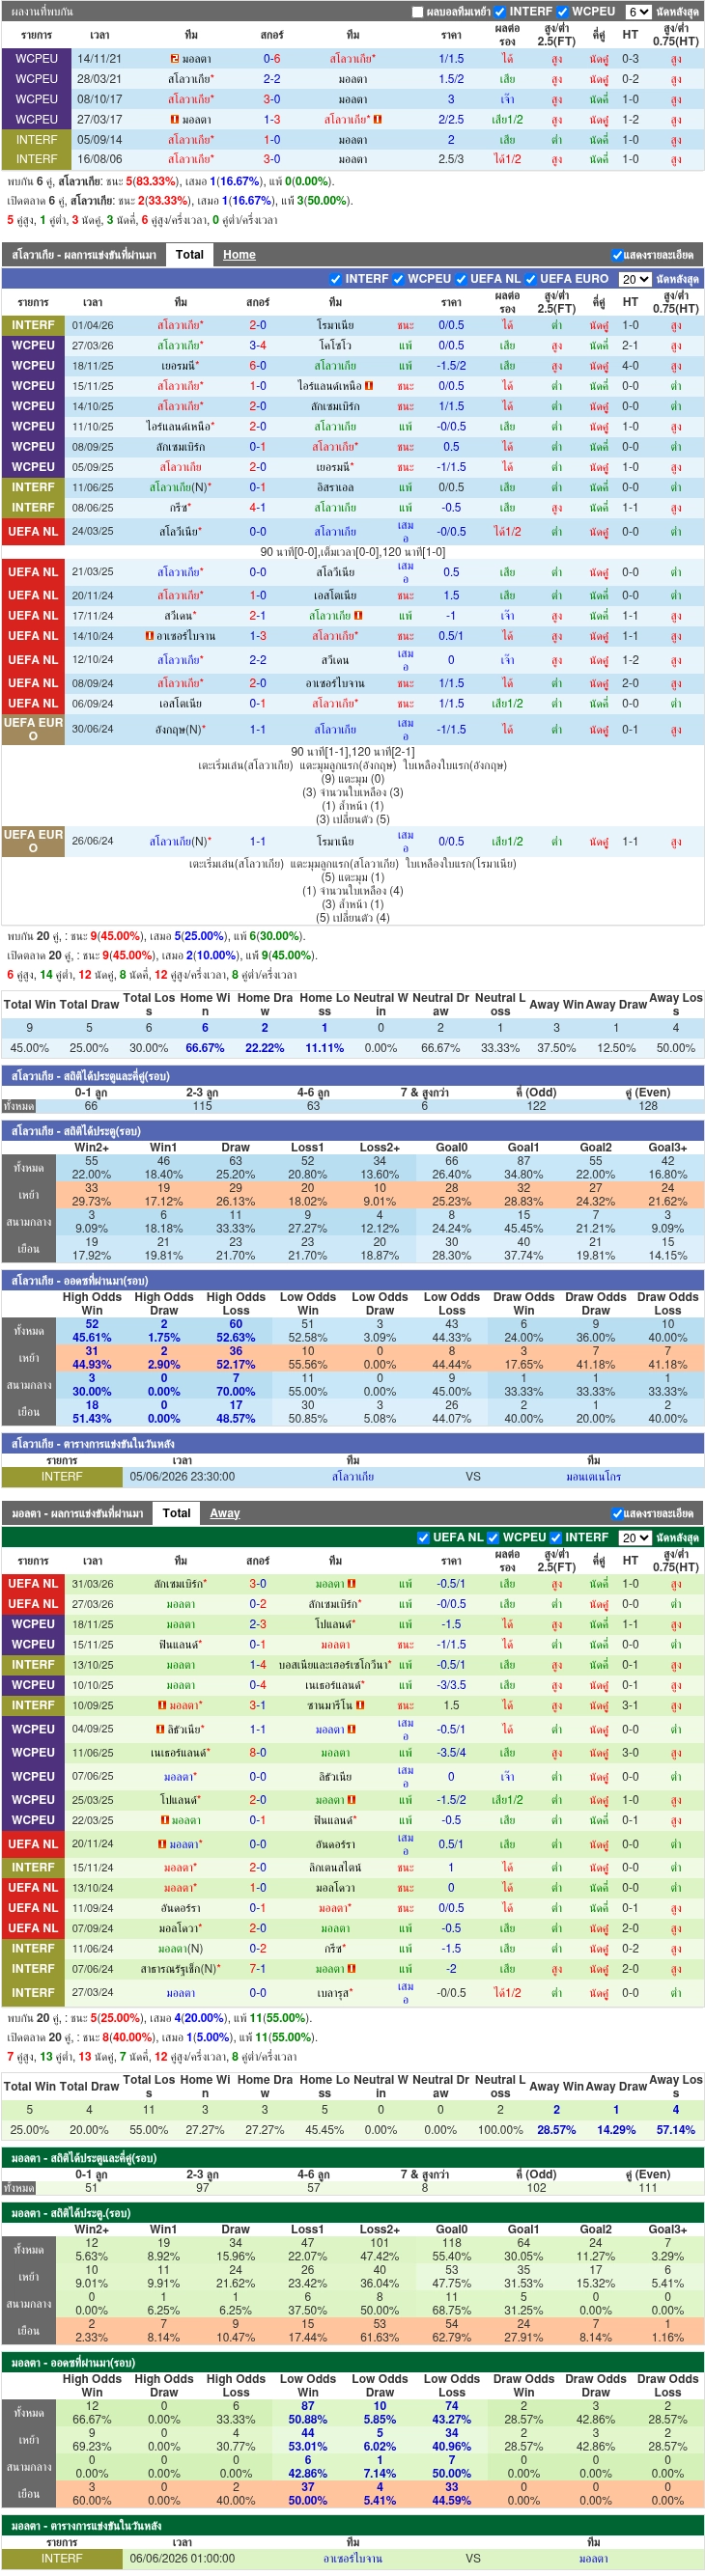
Task: Click red card icon beside ไอร์แลนด์เหนือ in 15/11/25 row
Action: tap(369, 386)
